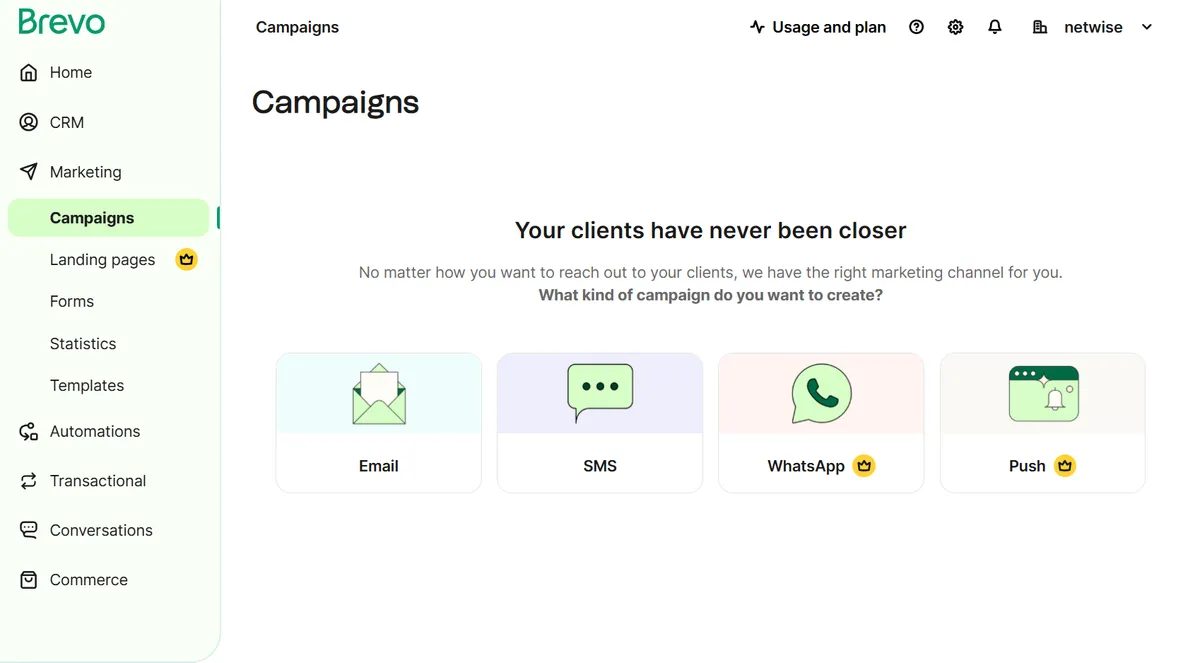Select the Push campaign card
Image resolution: width=1200 pixels, height=663 pixels.
(1042, 422)
